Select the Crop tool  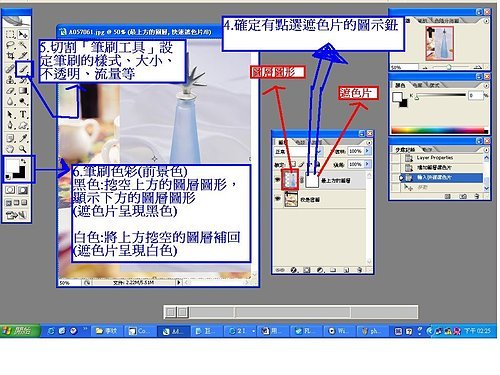click(10, 56)
